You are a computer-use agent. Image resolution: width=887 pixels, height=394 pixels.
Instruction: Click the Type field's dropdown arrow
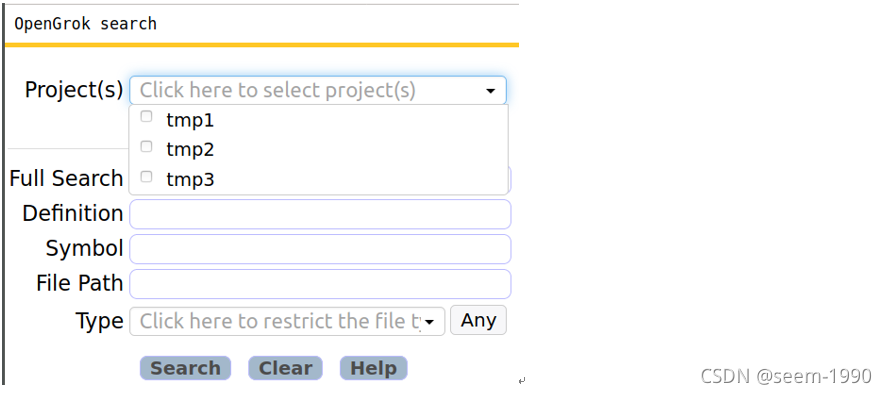[429, 322]
